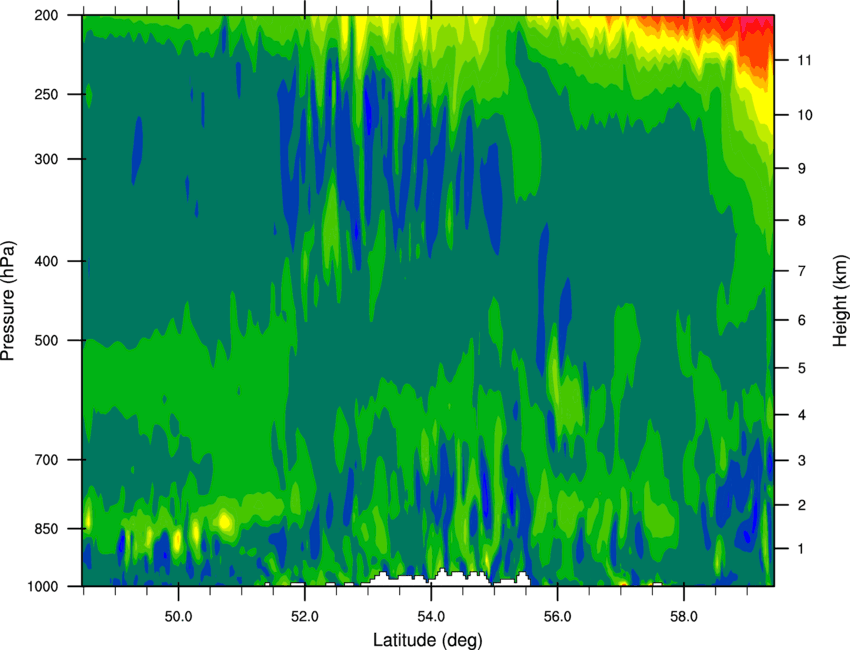The width and height of the screenshot is (850, 650).
Task: Click the red maximum region at top right
Action: [x=754, y=41]
